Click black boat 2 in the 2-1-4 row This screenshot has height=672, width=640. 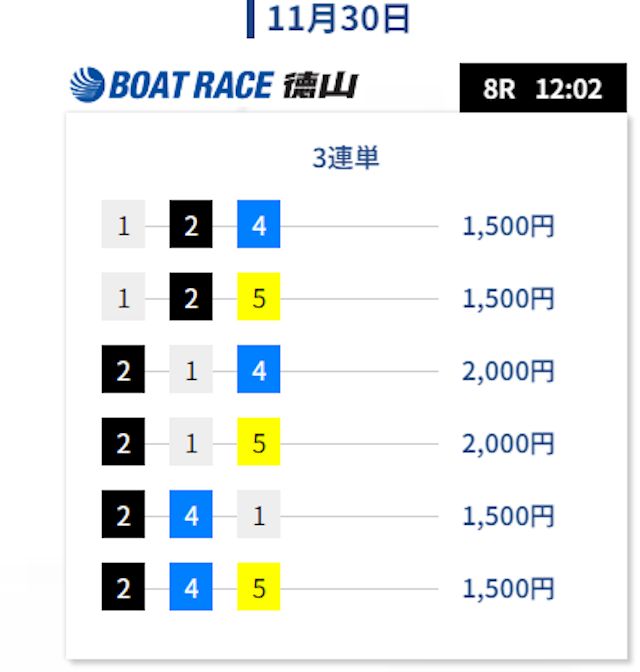(x=123, y=369)
